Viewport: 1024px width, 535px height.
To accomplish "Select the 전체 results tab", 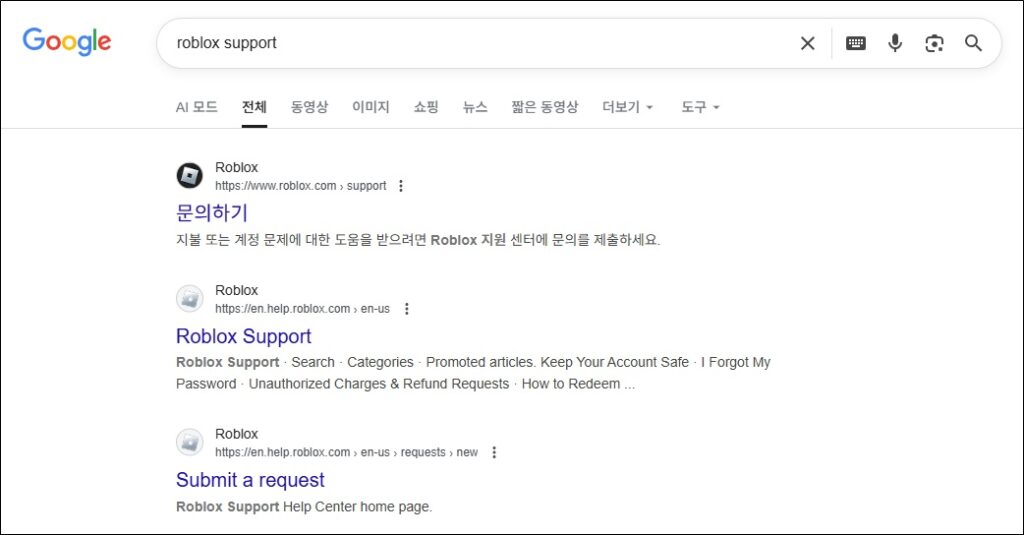I will click(254, 107).
